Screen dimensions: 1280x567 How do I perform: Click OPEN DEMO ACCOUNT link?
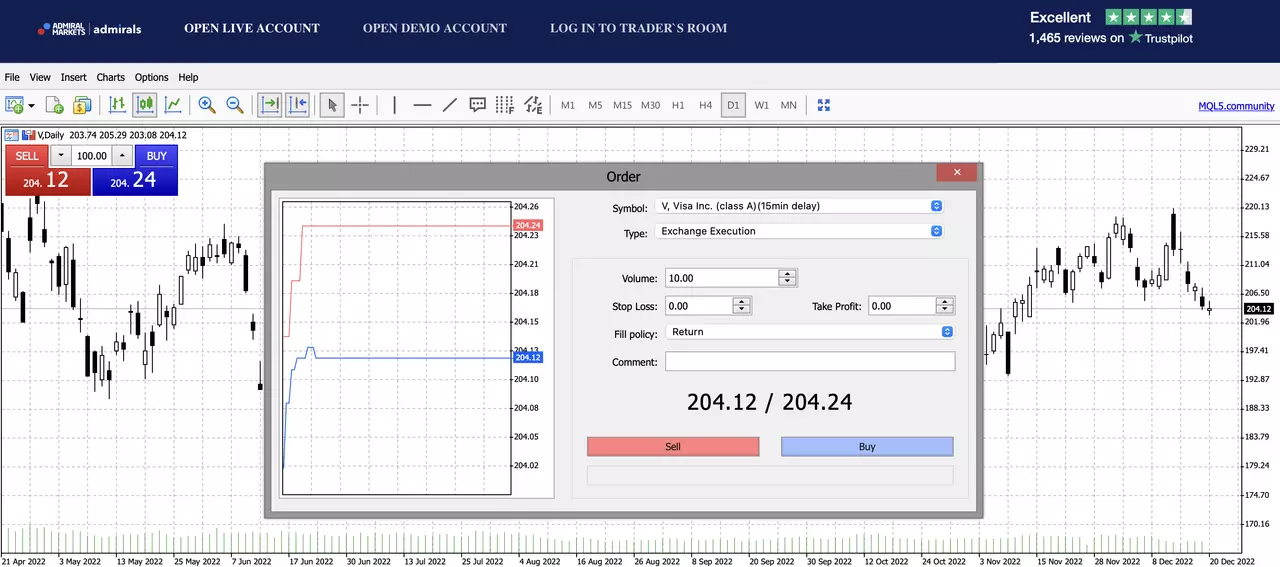point(435,28)
